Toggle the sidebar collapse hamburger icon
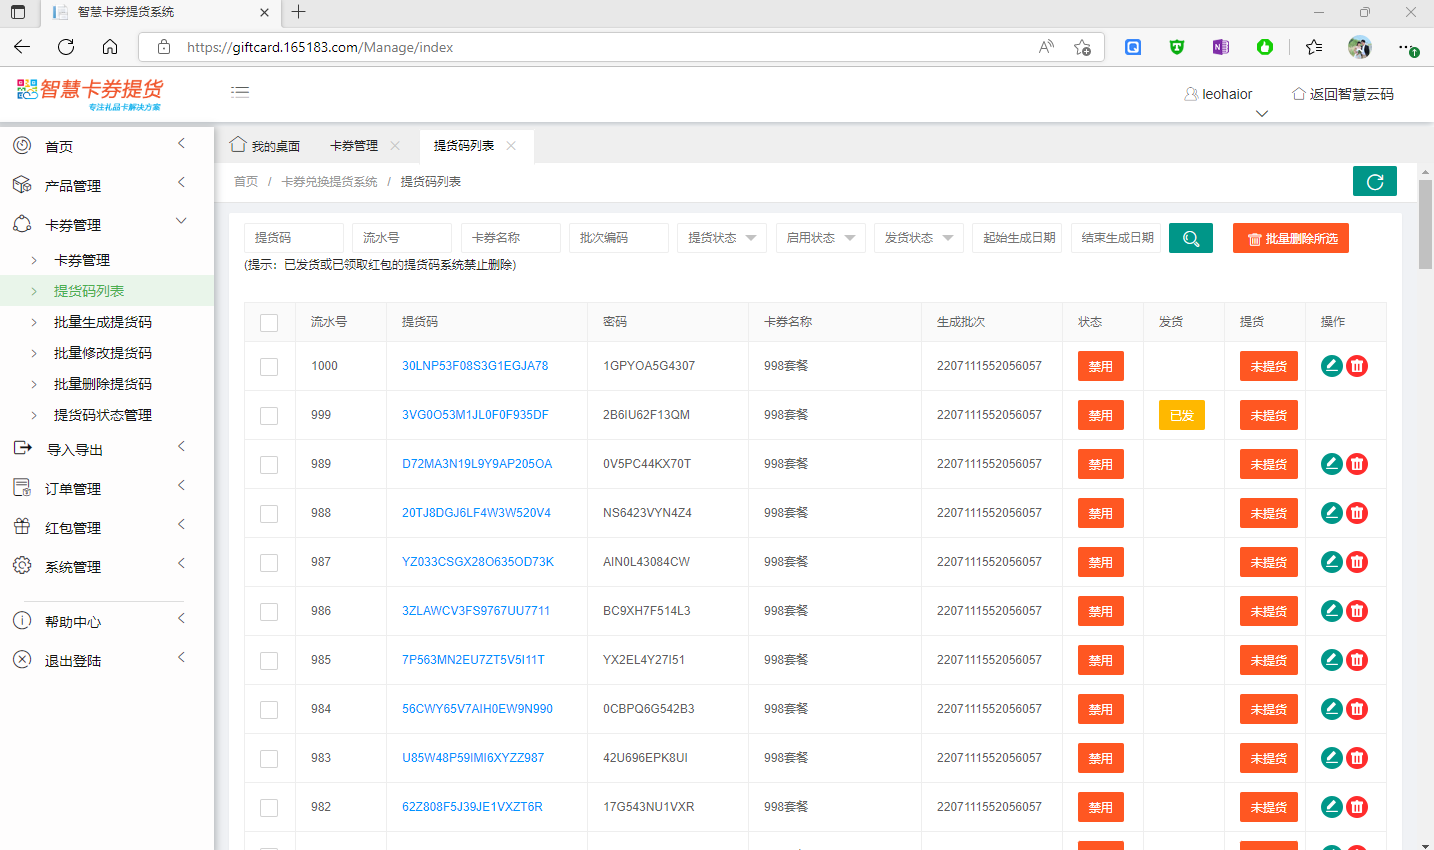The width and height of the screenshot is (1434, 850). [x=240, y=92]
